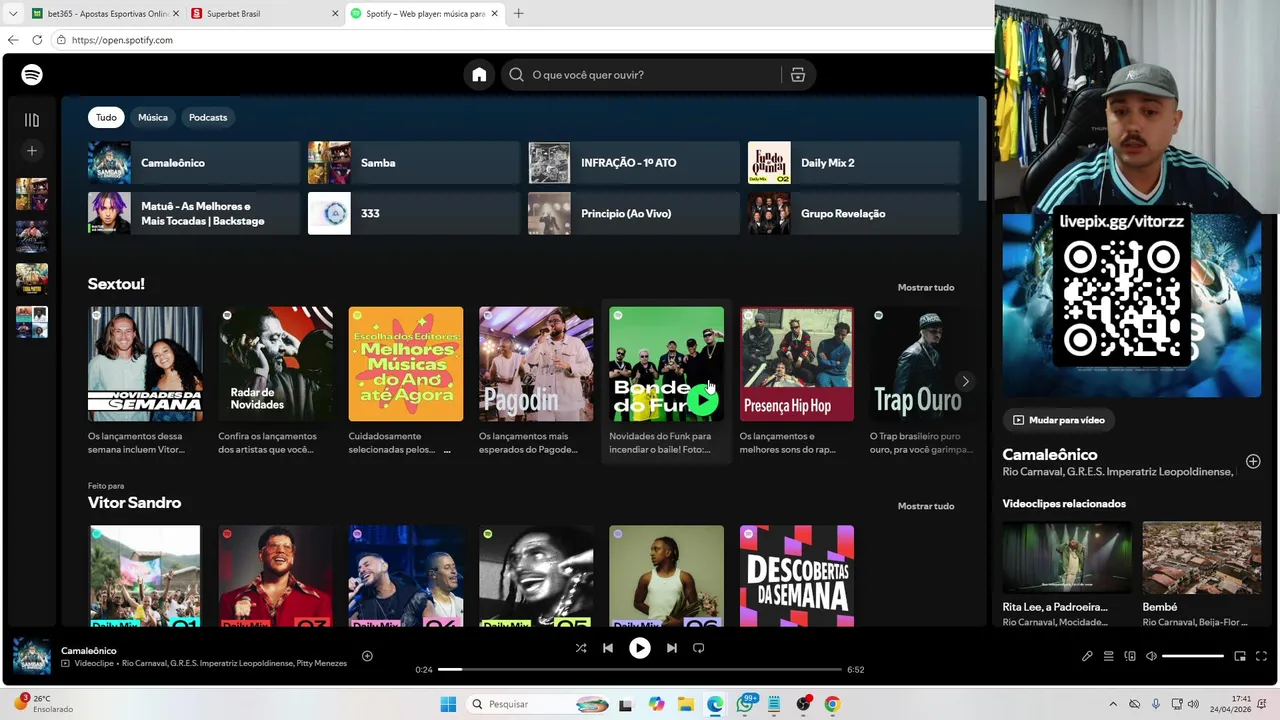Connect to a device icon
Screen dimensions: 1280x720
pos(1130,656)
